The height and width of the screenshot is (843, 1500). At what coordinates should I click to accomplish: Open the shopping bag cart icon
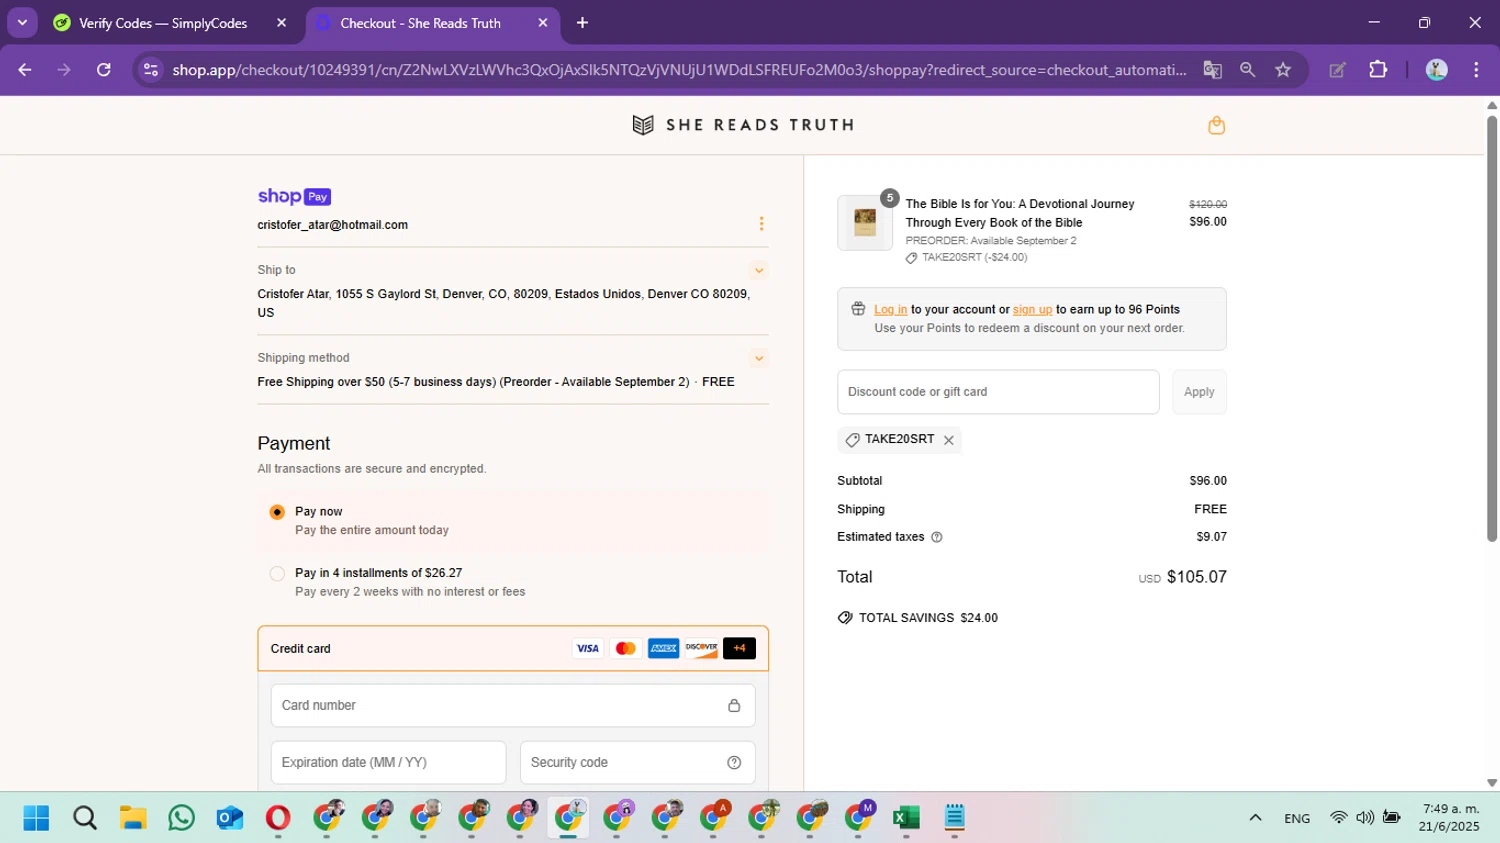1216,125
